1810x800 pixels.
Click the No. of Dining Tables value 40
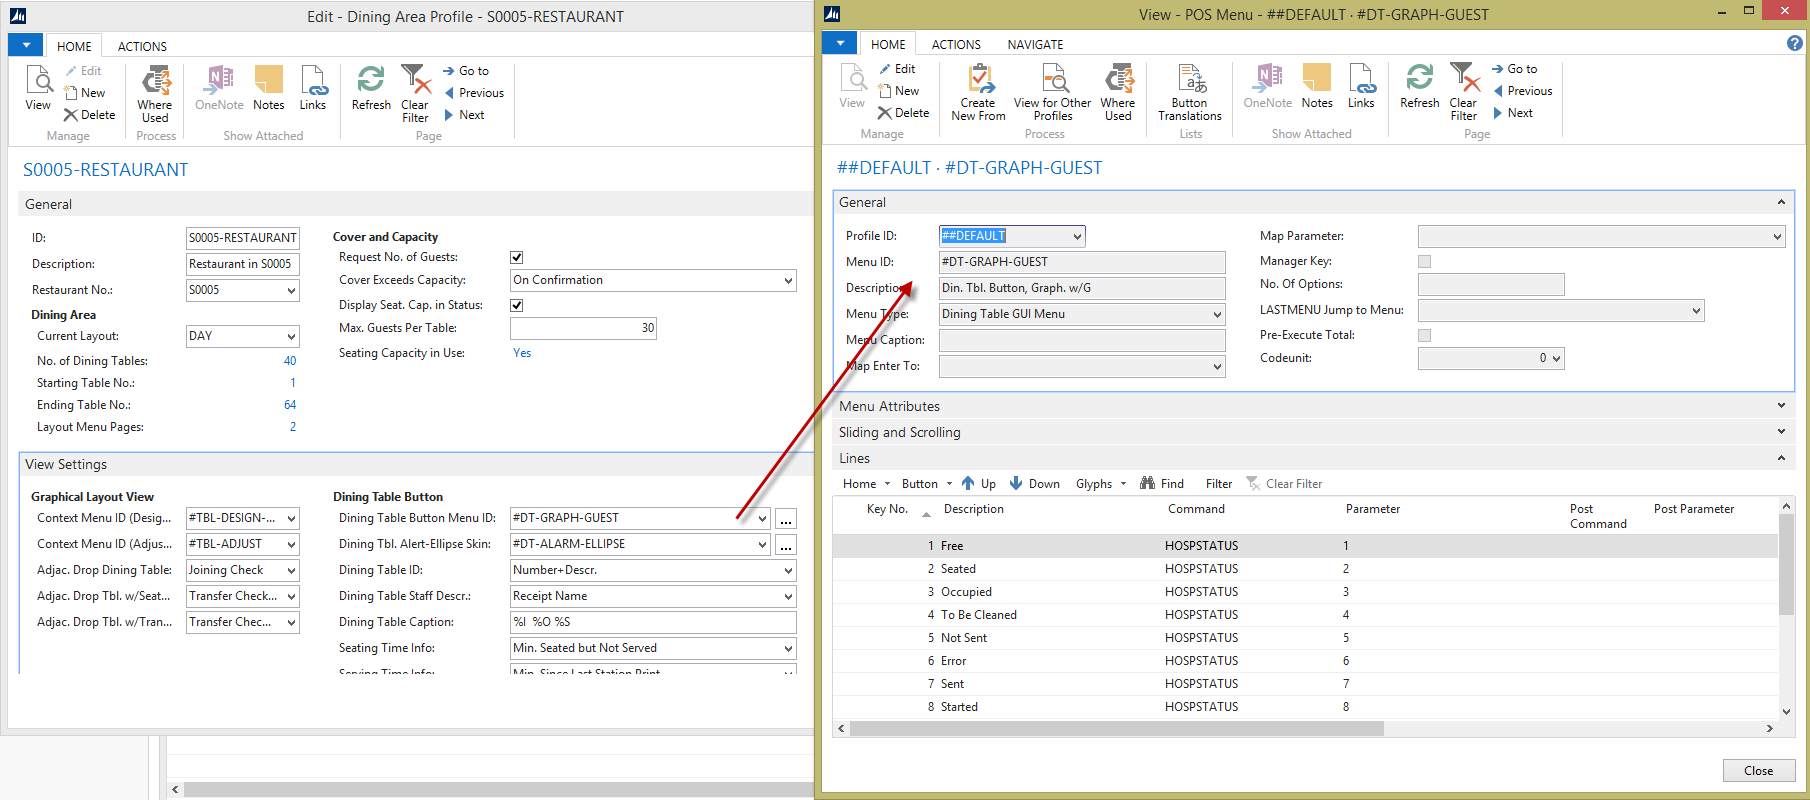point(290,361)
